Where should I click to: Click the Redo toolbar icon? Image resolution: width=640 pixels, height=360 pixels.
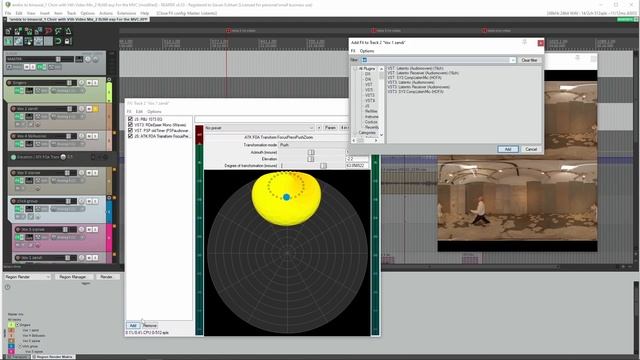[x=58, y=31]
